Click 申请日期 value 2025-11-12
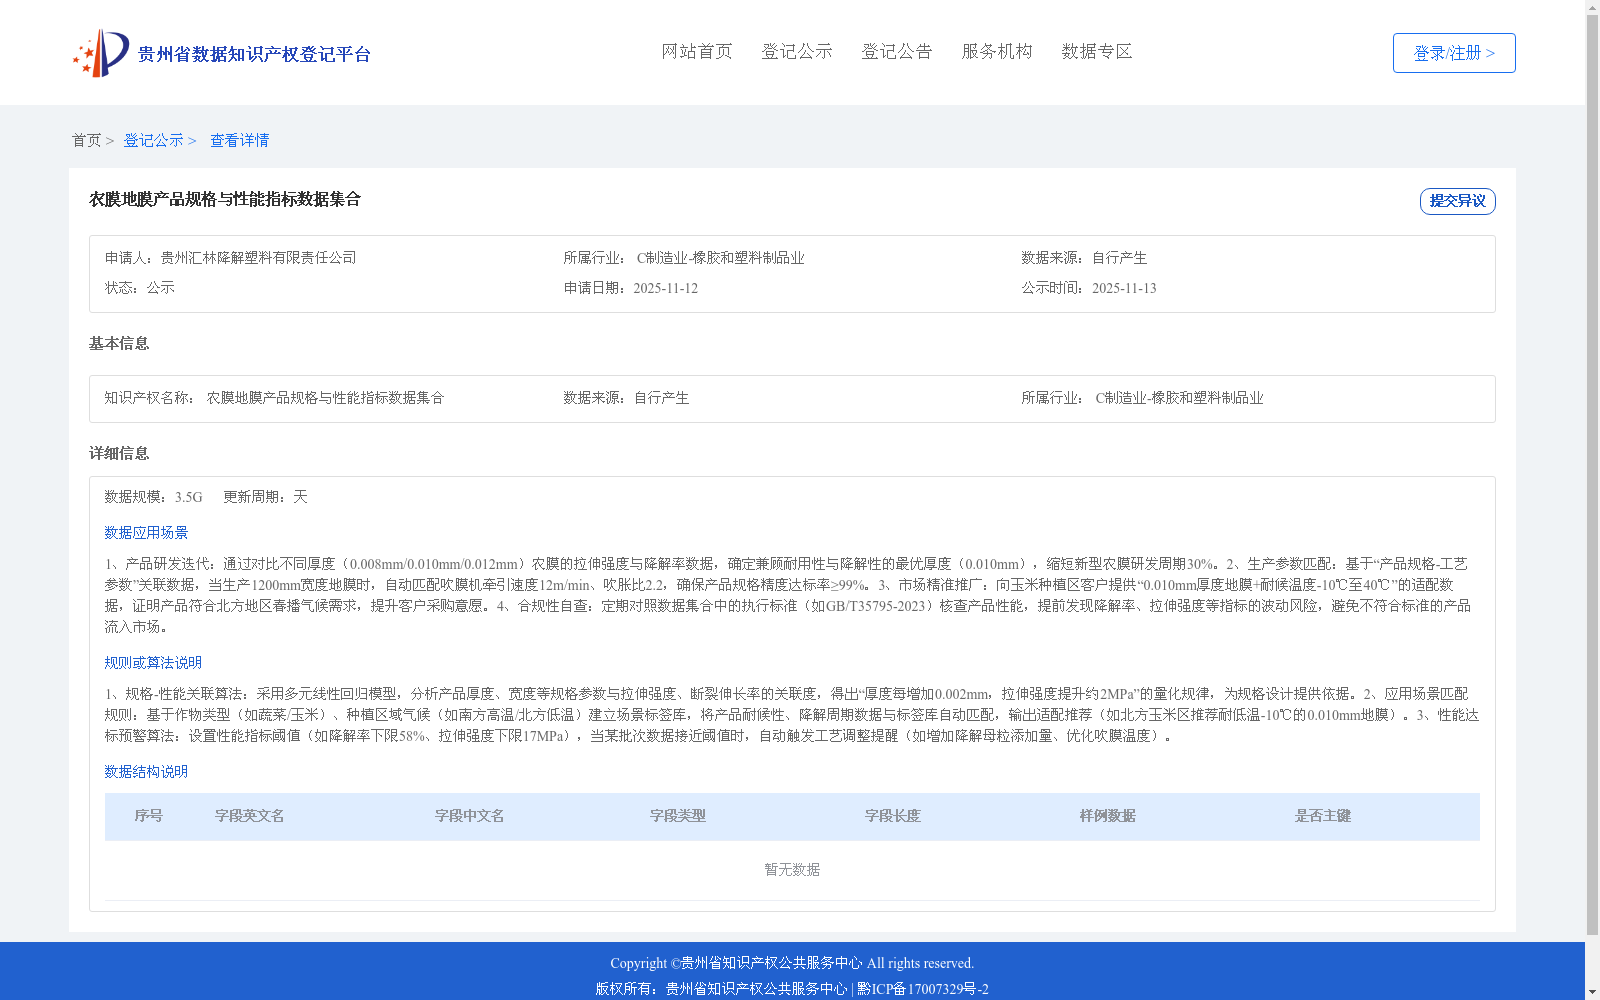1600x1000 pixels. tap(665, 288)
